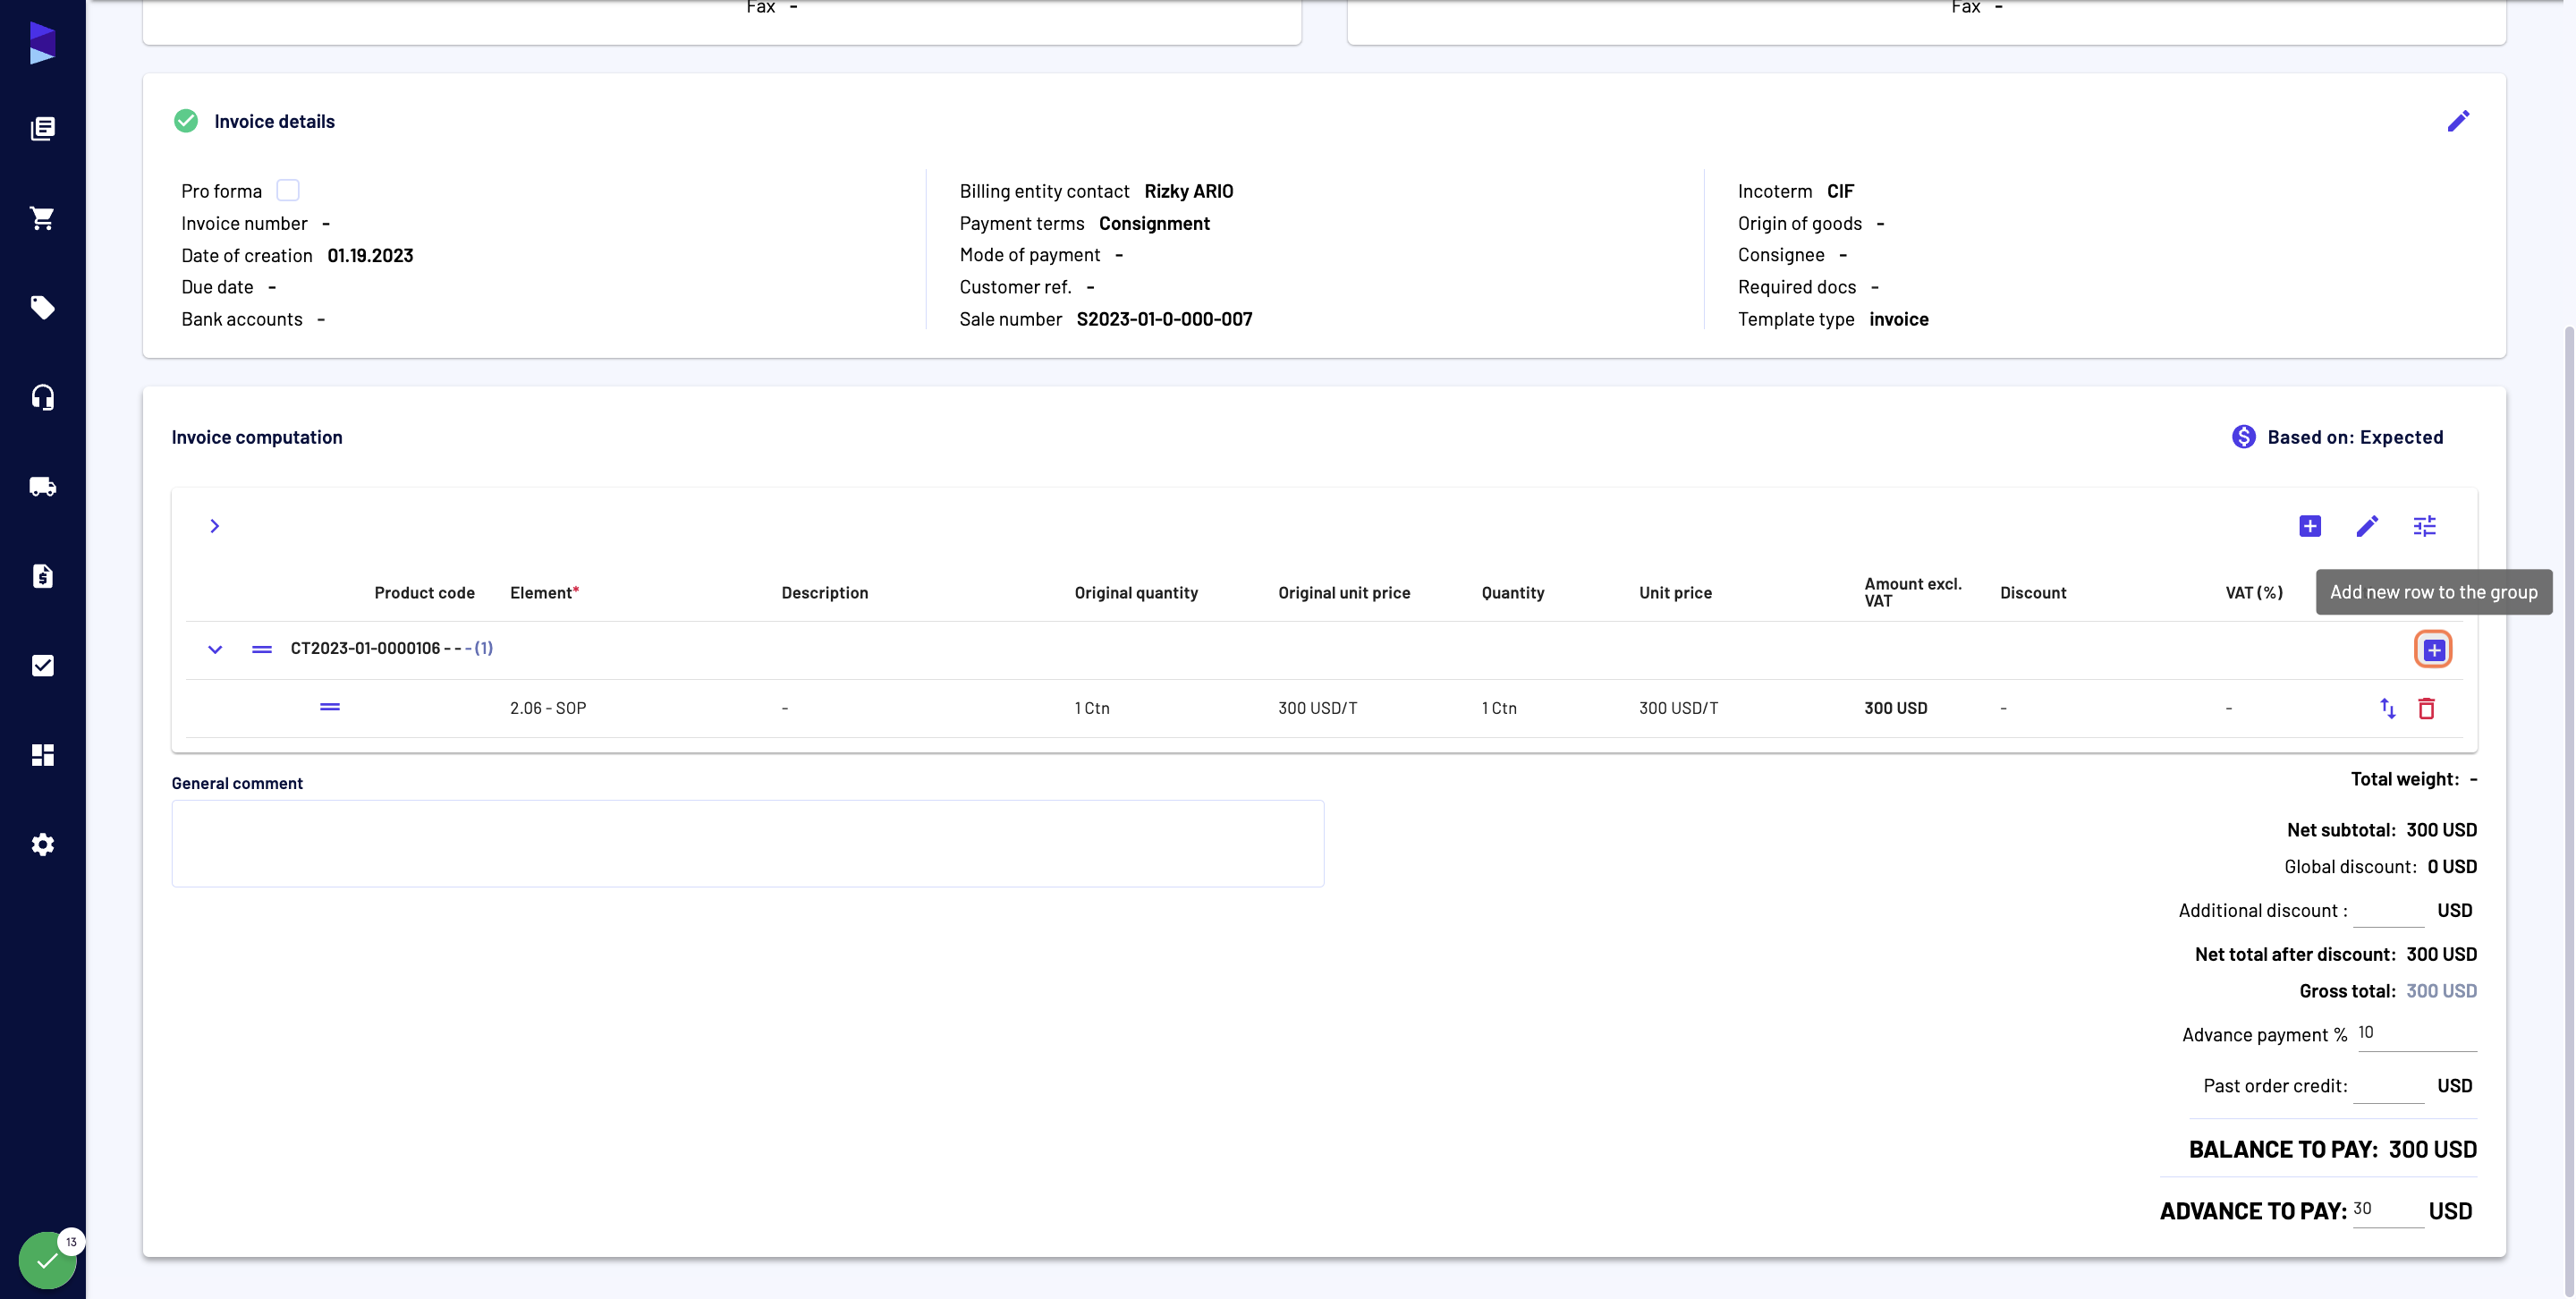Open the invoice dollar document sidebar icon
The image size is (2576, 1299).
(42, 576)
